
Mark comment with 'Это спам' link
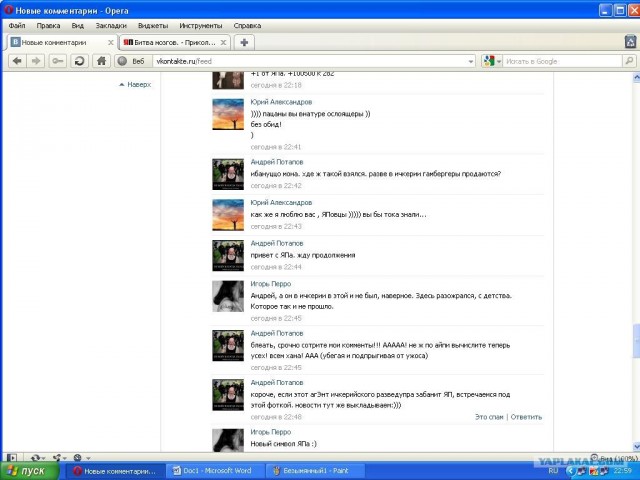tap(489, 416)
